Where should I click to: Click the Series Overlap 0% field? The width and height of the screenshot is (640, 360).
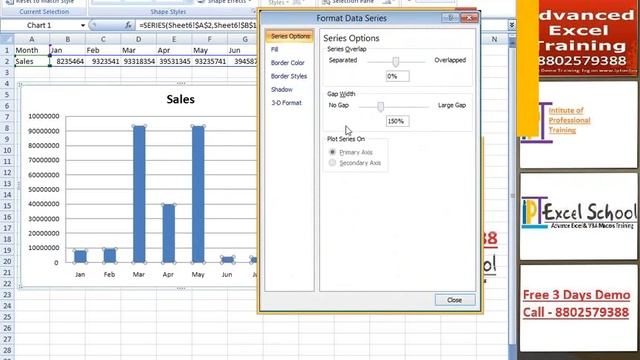[x=398, y=76]
